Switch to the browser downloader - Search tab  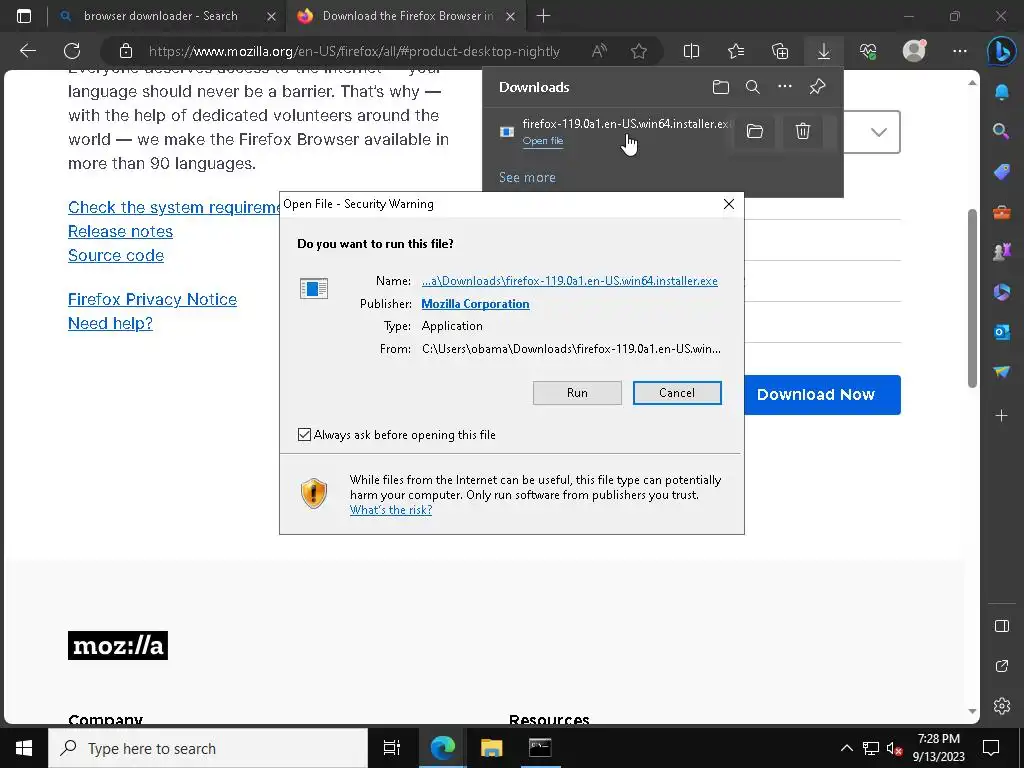(161, 16)
